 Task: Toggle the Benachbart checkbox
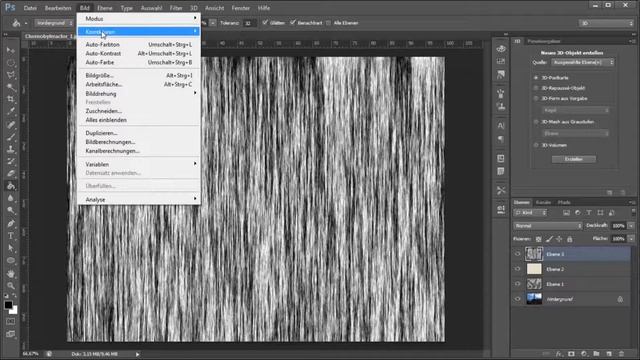293,23
